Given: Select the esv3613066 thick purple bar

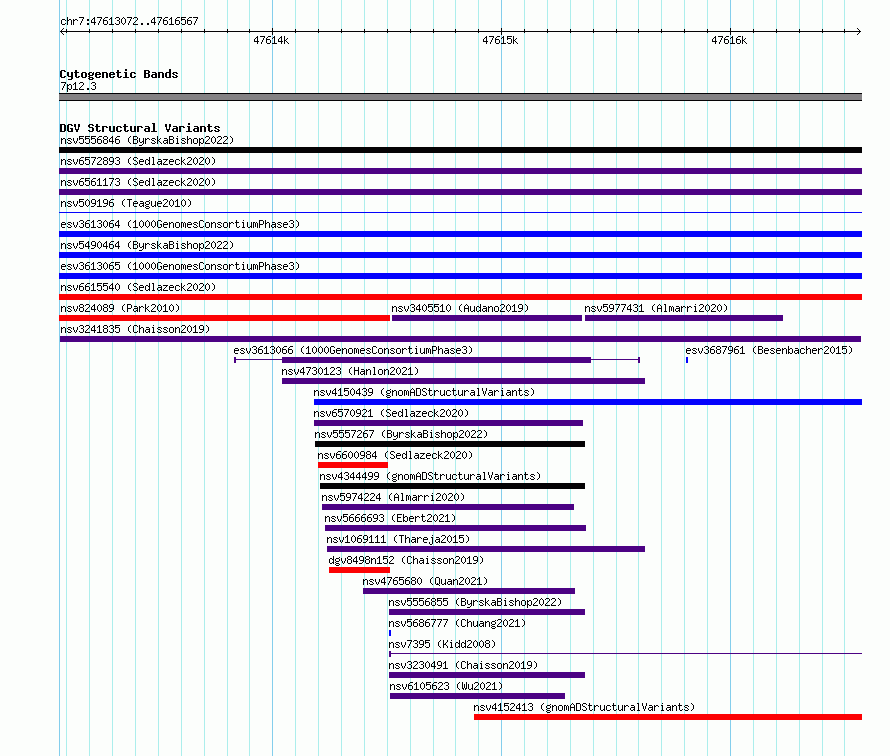Looking at the screenshot, I should (436, 360).
